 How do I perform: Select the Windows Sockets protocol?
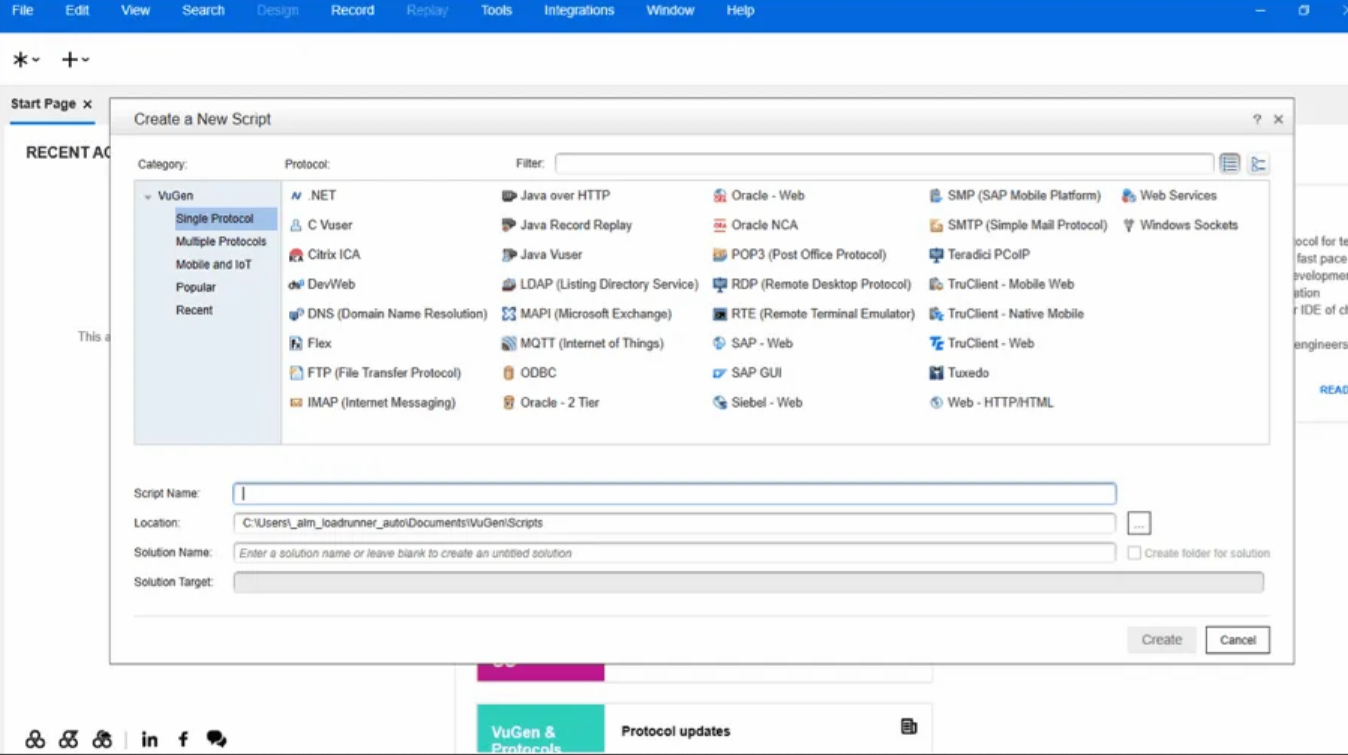coord(1180,225)
